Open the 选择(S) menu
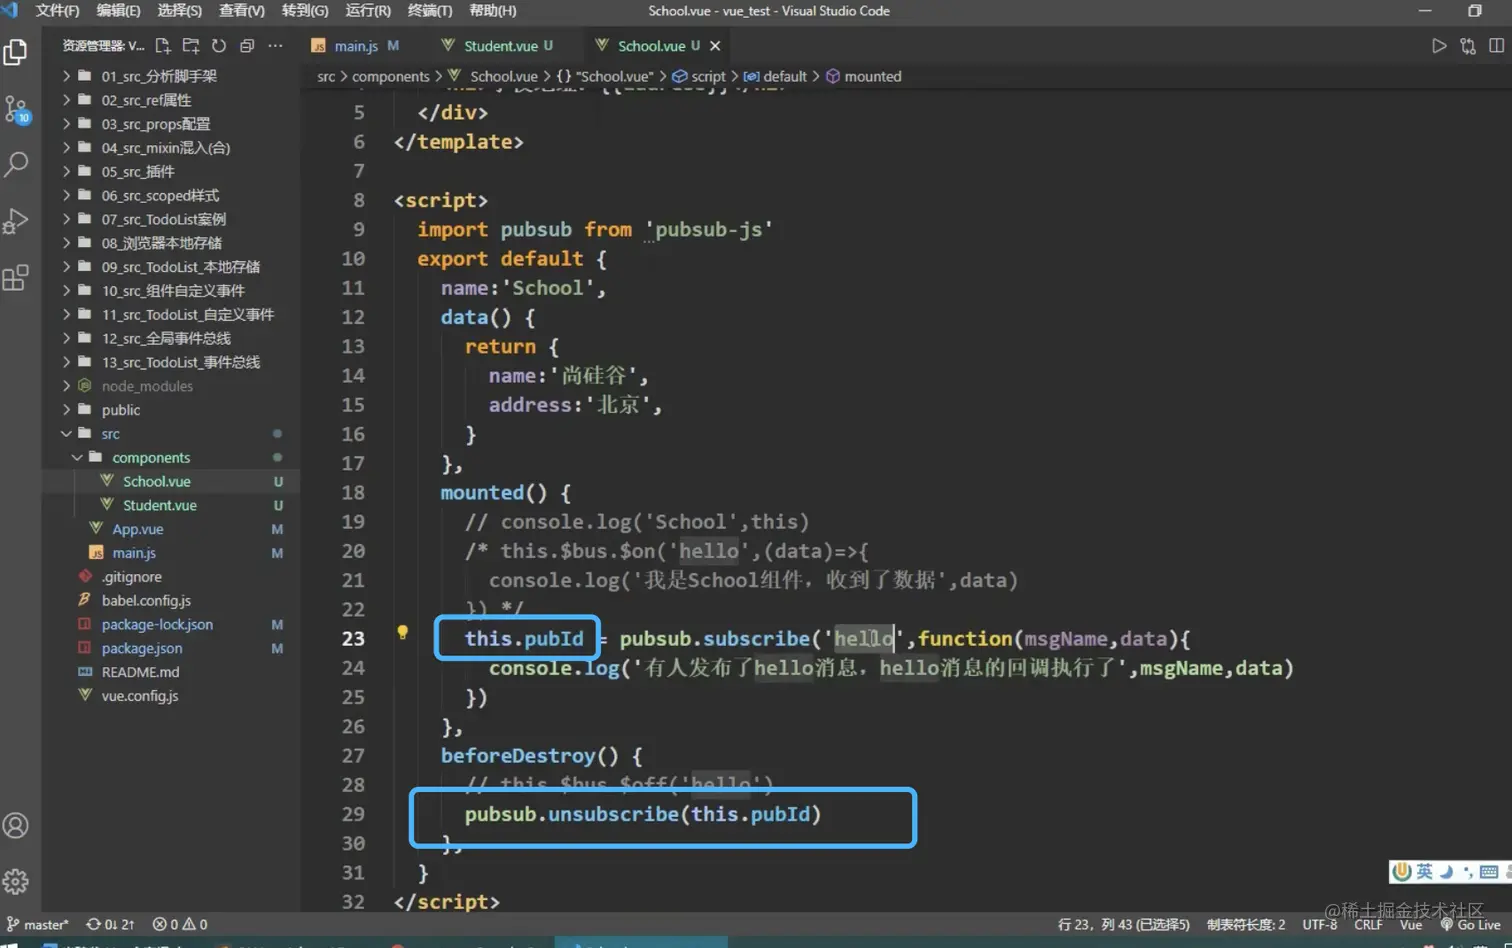 pos(180,10)
